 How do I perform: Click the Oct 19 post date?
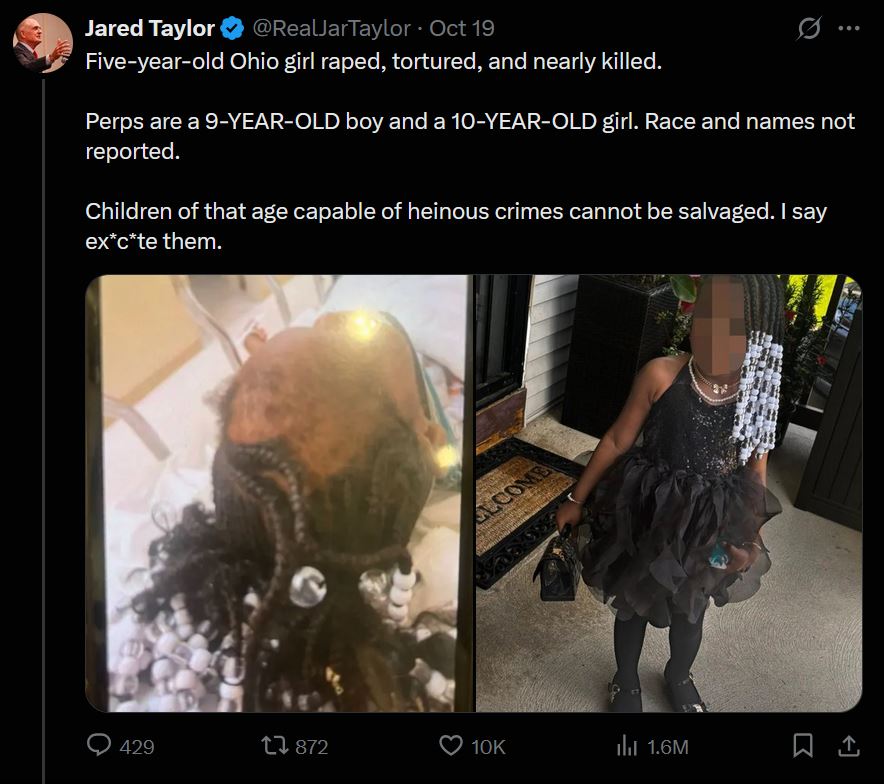462,28
